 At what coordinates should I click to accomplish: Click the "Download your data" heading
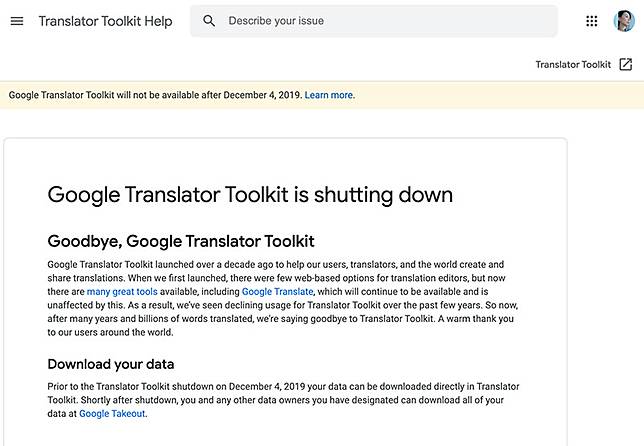(111, 363)
